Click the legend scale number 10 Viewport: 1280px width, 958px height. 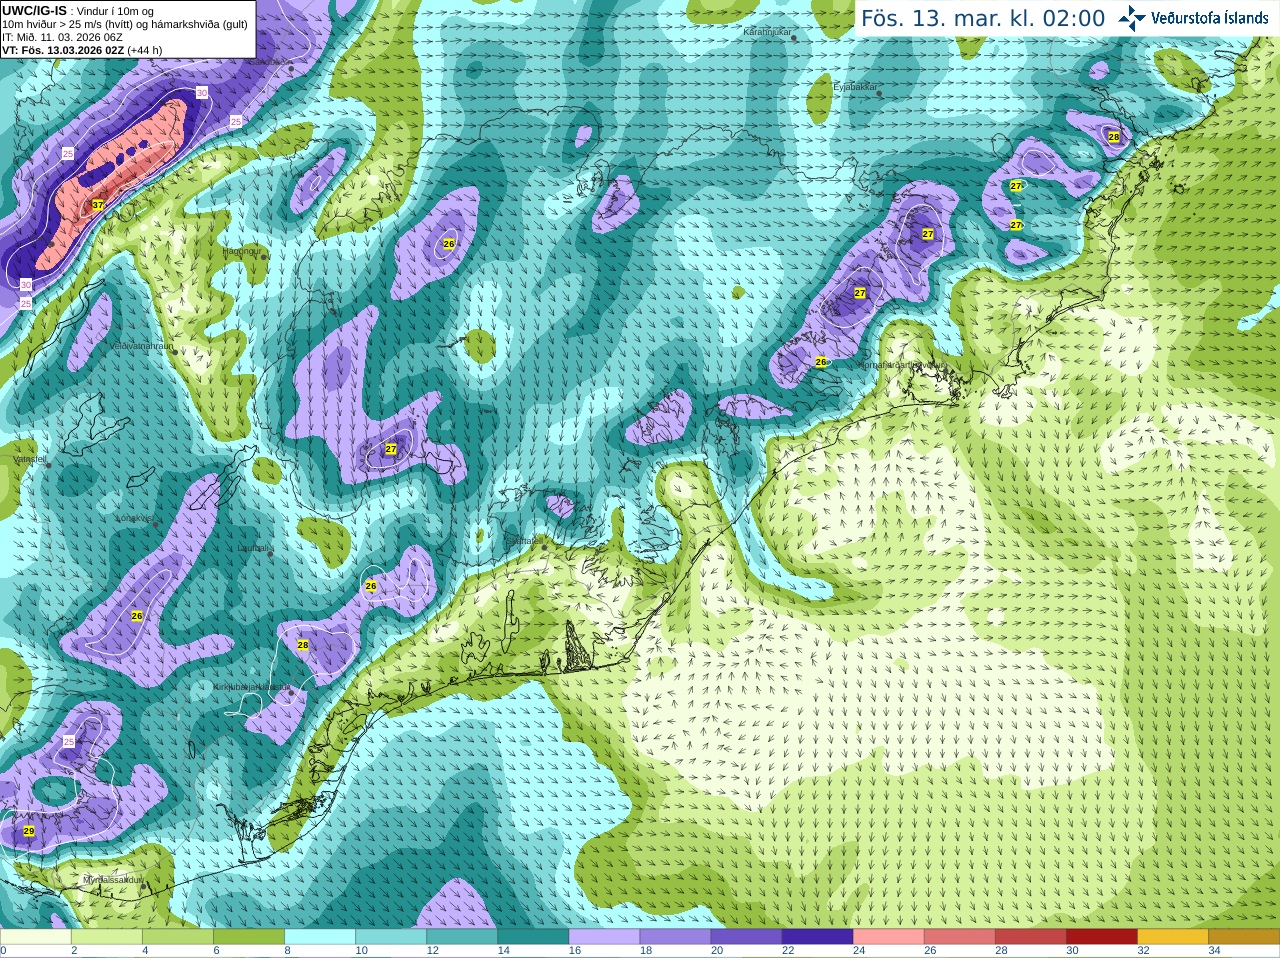point(362,951)
